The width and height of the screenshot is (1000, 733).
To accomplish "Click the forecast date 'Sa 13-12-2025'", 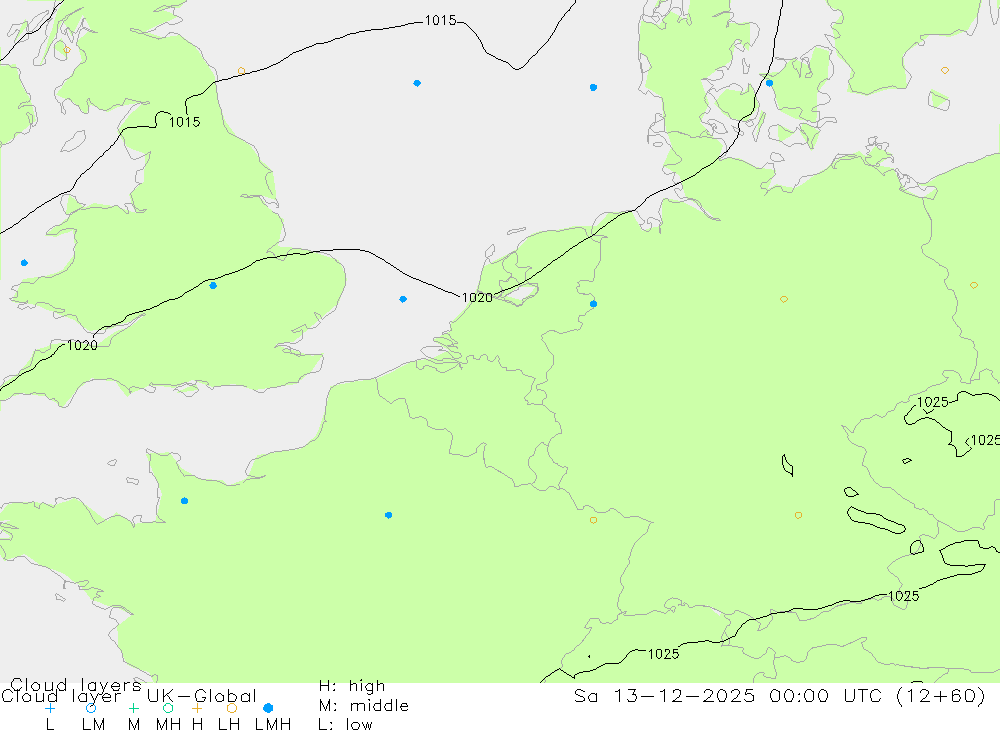I will click(x=665, y=695).
